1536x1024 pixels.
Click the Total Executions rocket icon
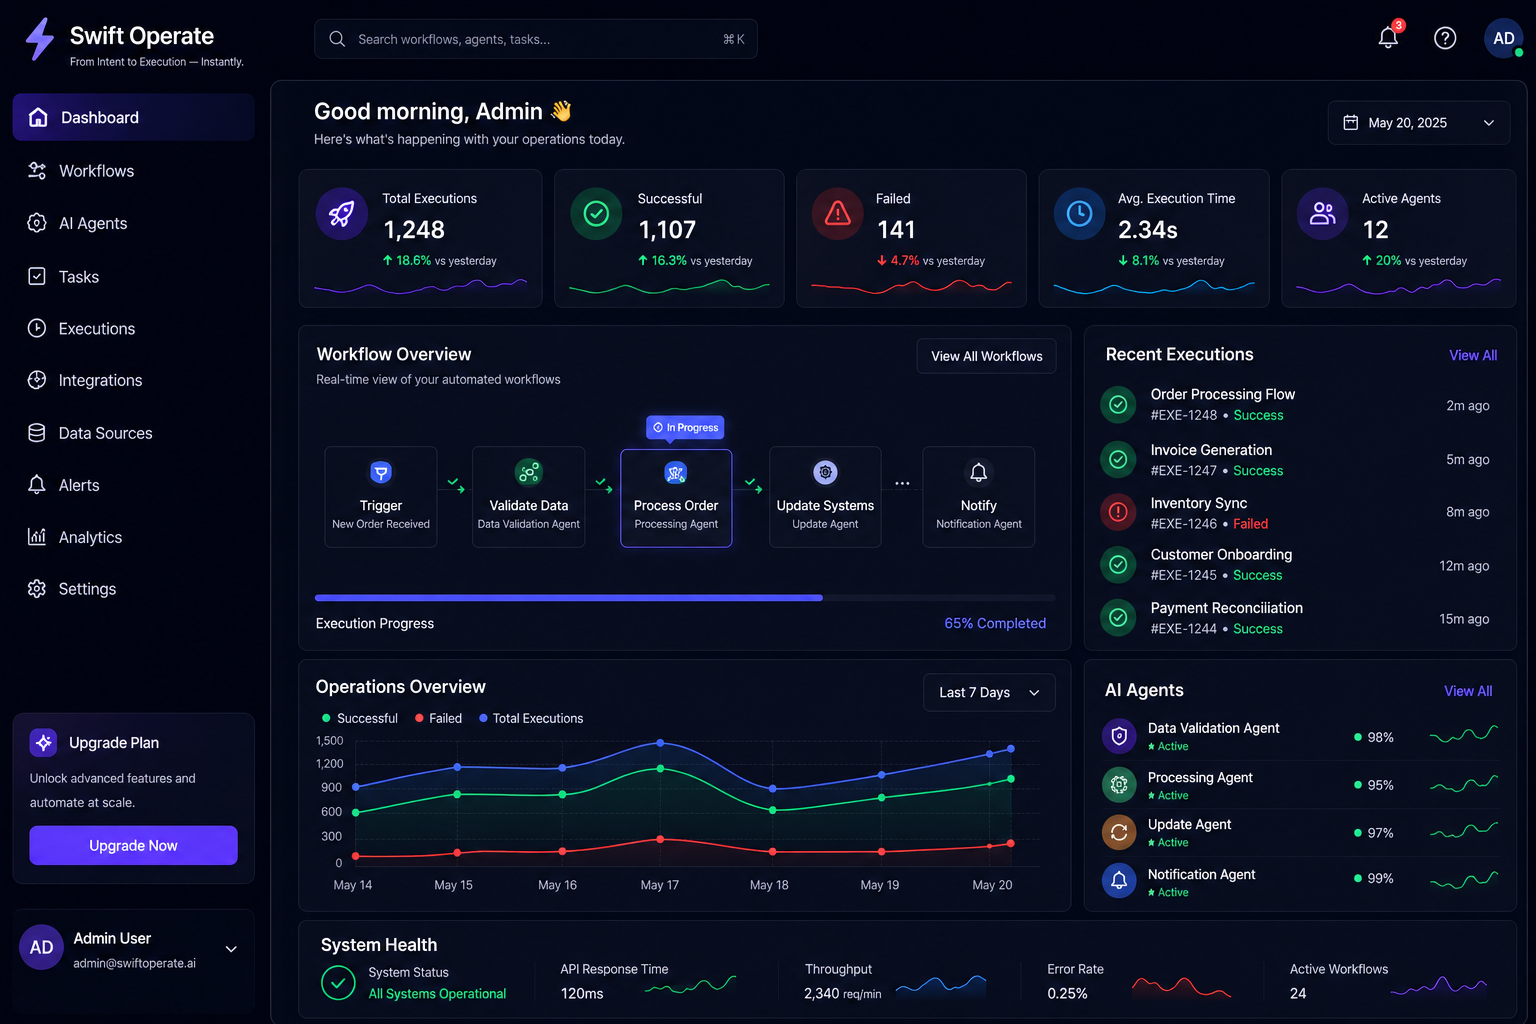[342, 214]
